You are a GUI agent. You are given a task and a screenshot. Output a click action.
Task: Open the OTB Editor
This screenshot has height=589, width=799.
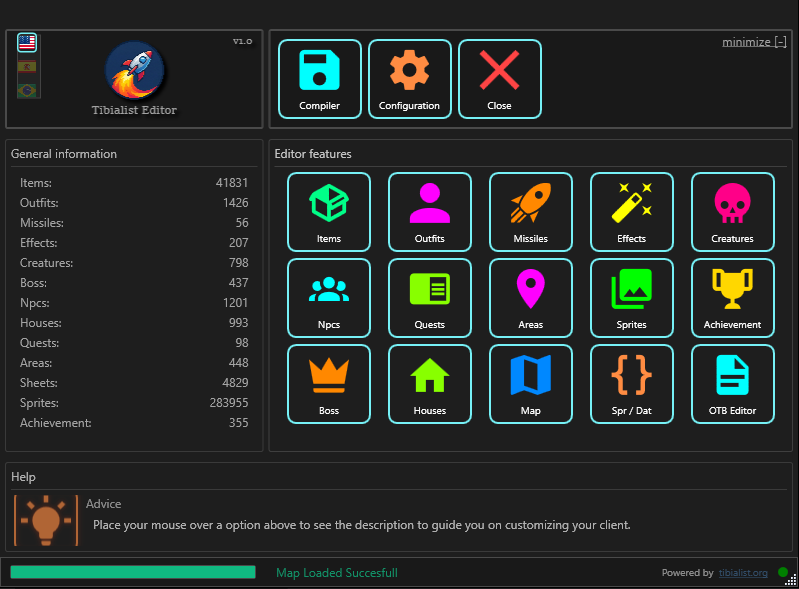[x=732, y=384]
